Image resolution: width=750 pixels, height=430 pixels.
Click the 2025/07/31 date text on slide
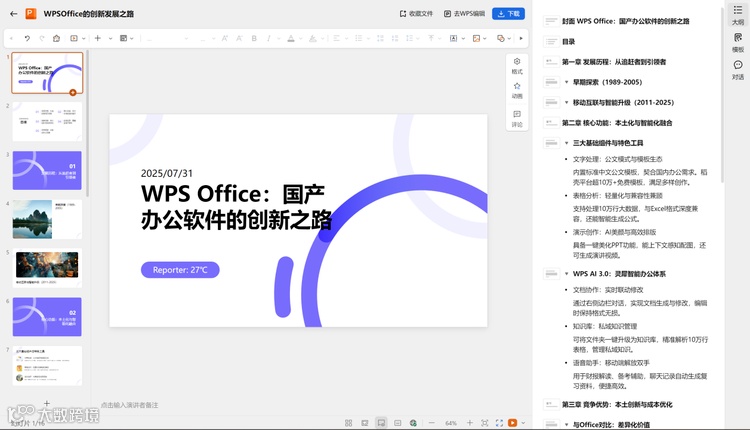(x=166, y=173)
